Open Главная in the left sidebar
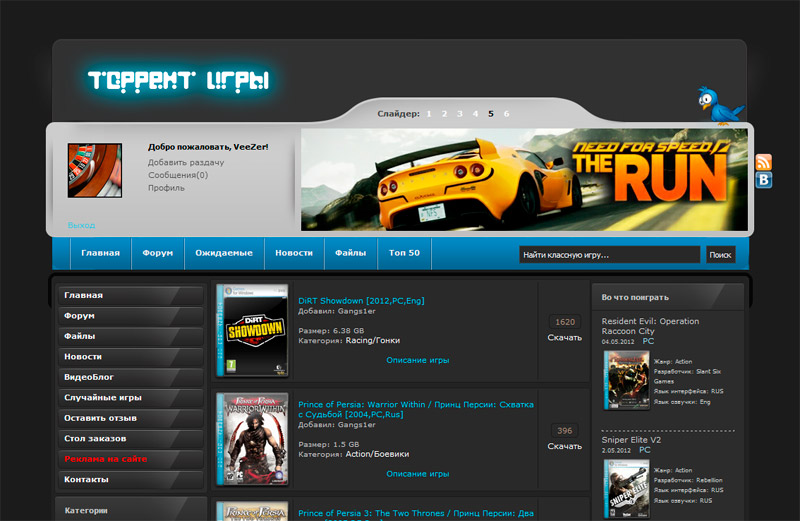The height and width of the screenshot is (521, 800). 131,295
